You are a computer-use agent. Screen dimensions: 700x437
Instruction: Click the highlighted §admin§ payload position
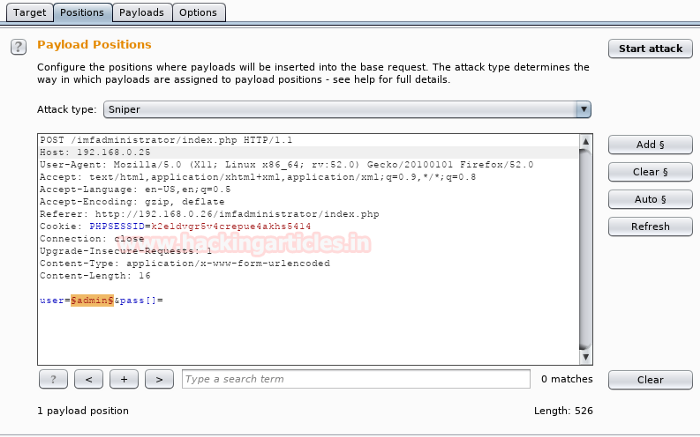click(91, 300)
